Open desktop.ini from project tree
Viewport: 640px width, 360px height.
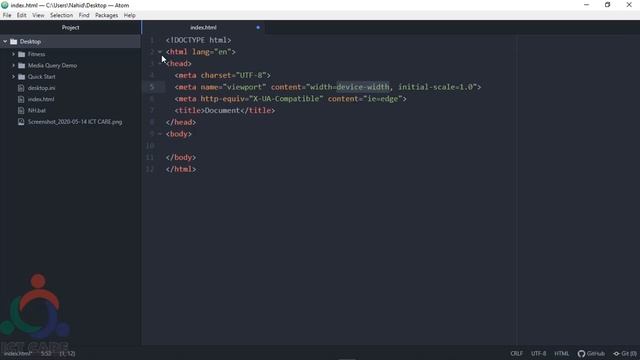point(41,88)
